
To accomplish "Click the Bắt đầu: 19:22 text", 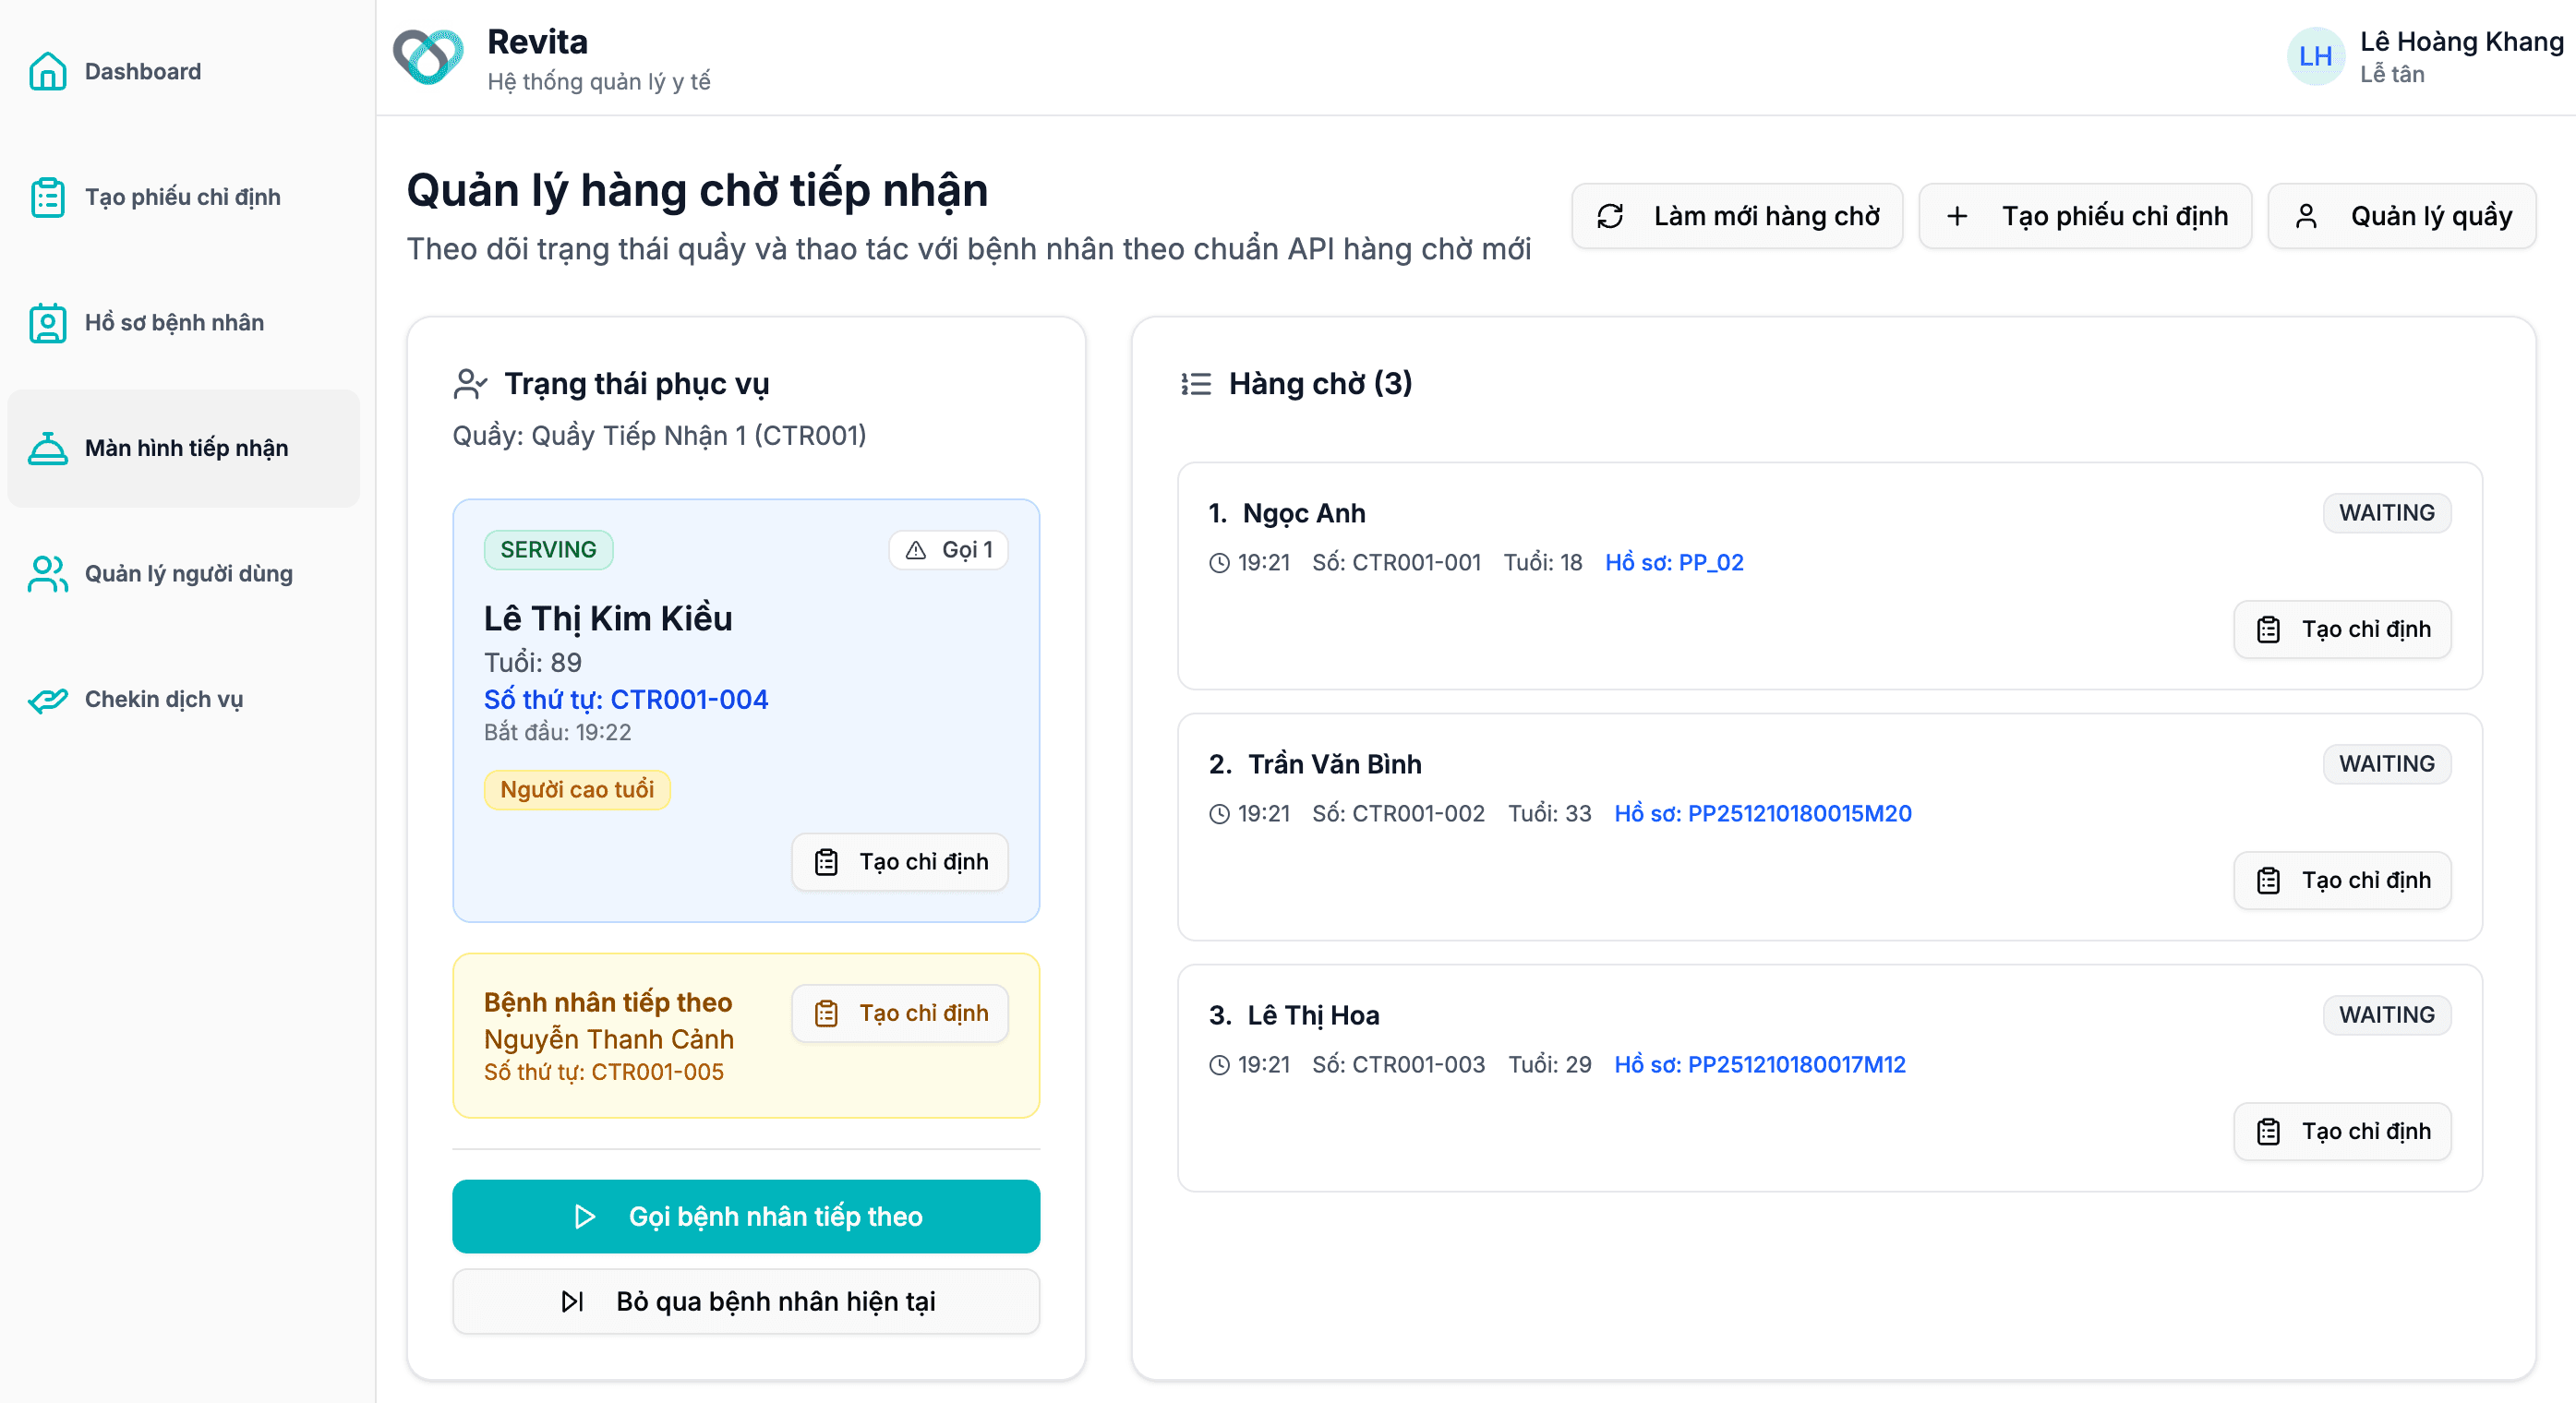I will [557, 732].
